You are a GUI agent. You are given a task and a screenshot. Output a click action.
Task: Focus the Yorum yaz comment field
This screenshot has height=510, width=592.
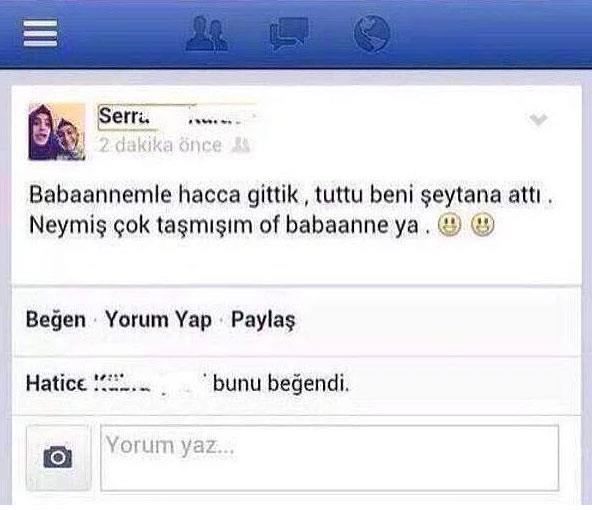click(330, 458)
